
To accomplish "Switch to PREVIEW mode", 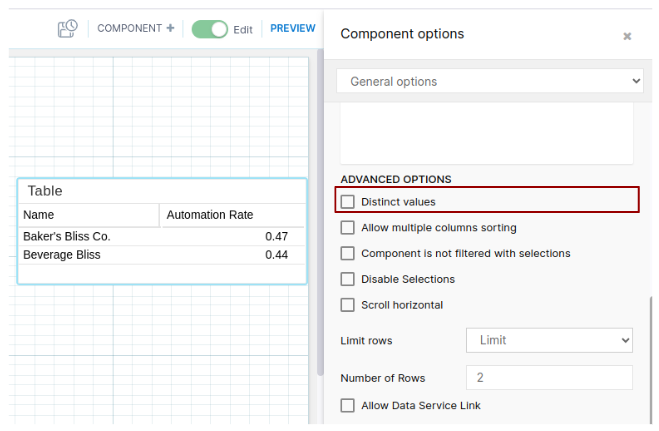I will 292,29.
